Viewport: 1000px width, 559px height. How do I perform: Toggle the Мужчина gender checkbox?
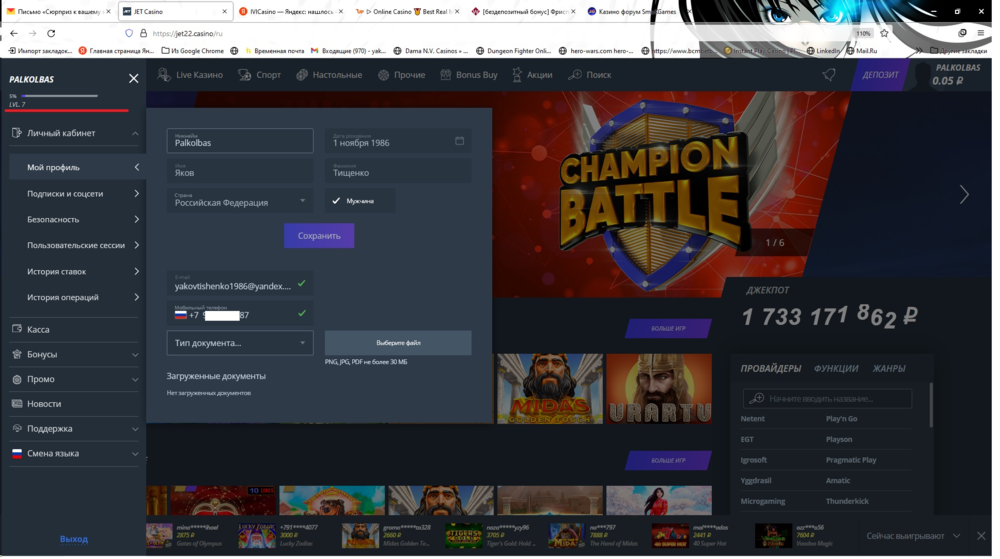click(337, 201)
